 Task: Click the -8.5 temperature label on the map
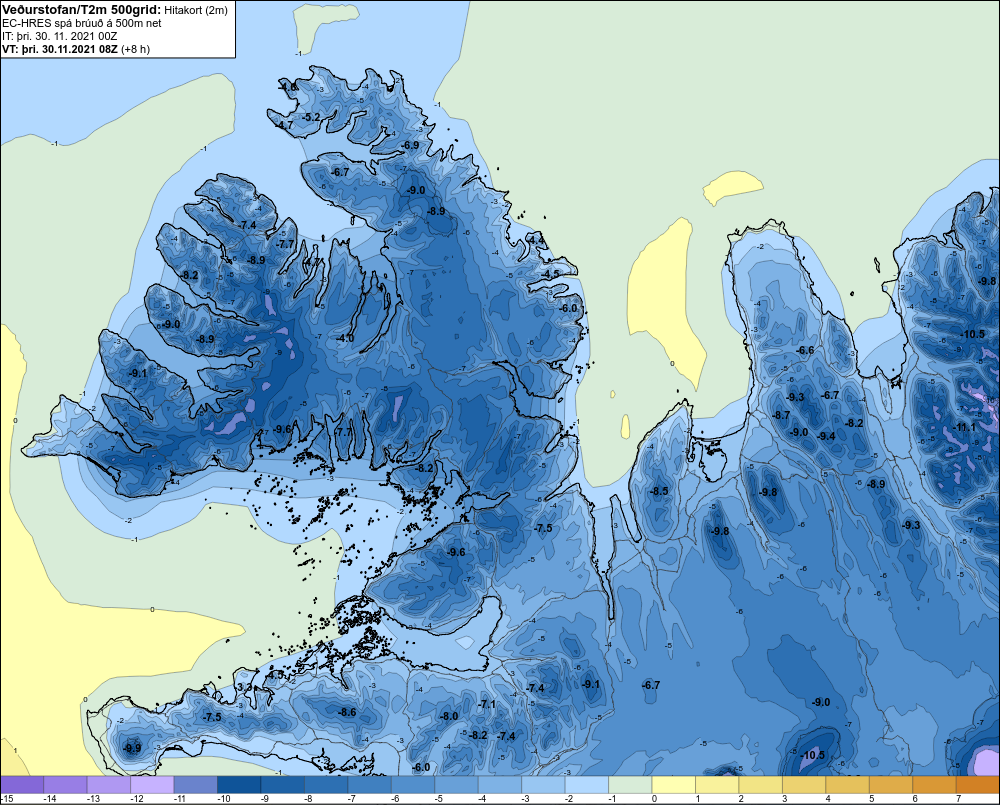coord(659,491)
